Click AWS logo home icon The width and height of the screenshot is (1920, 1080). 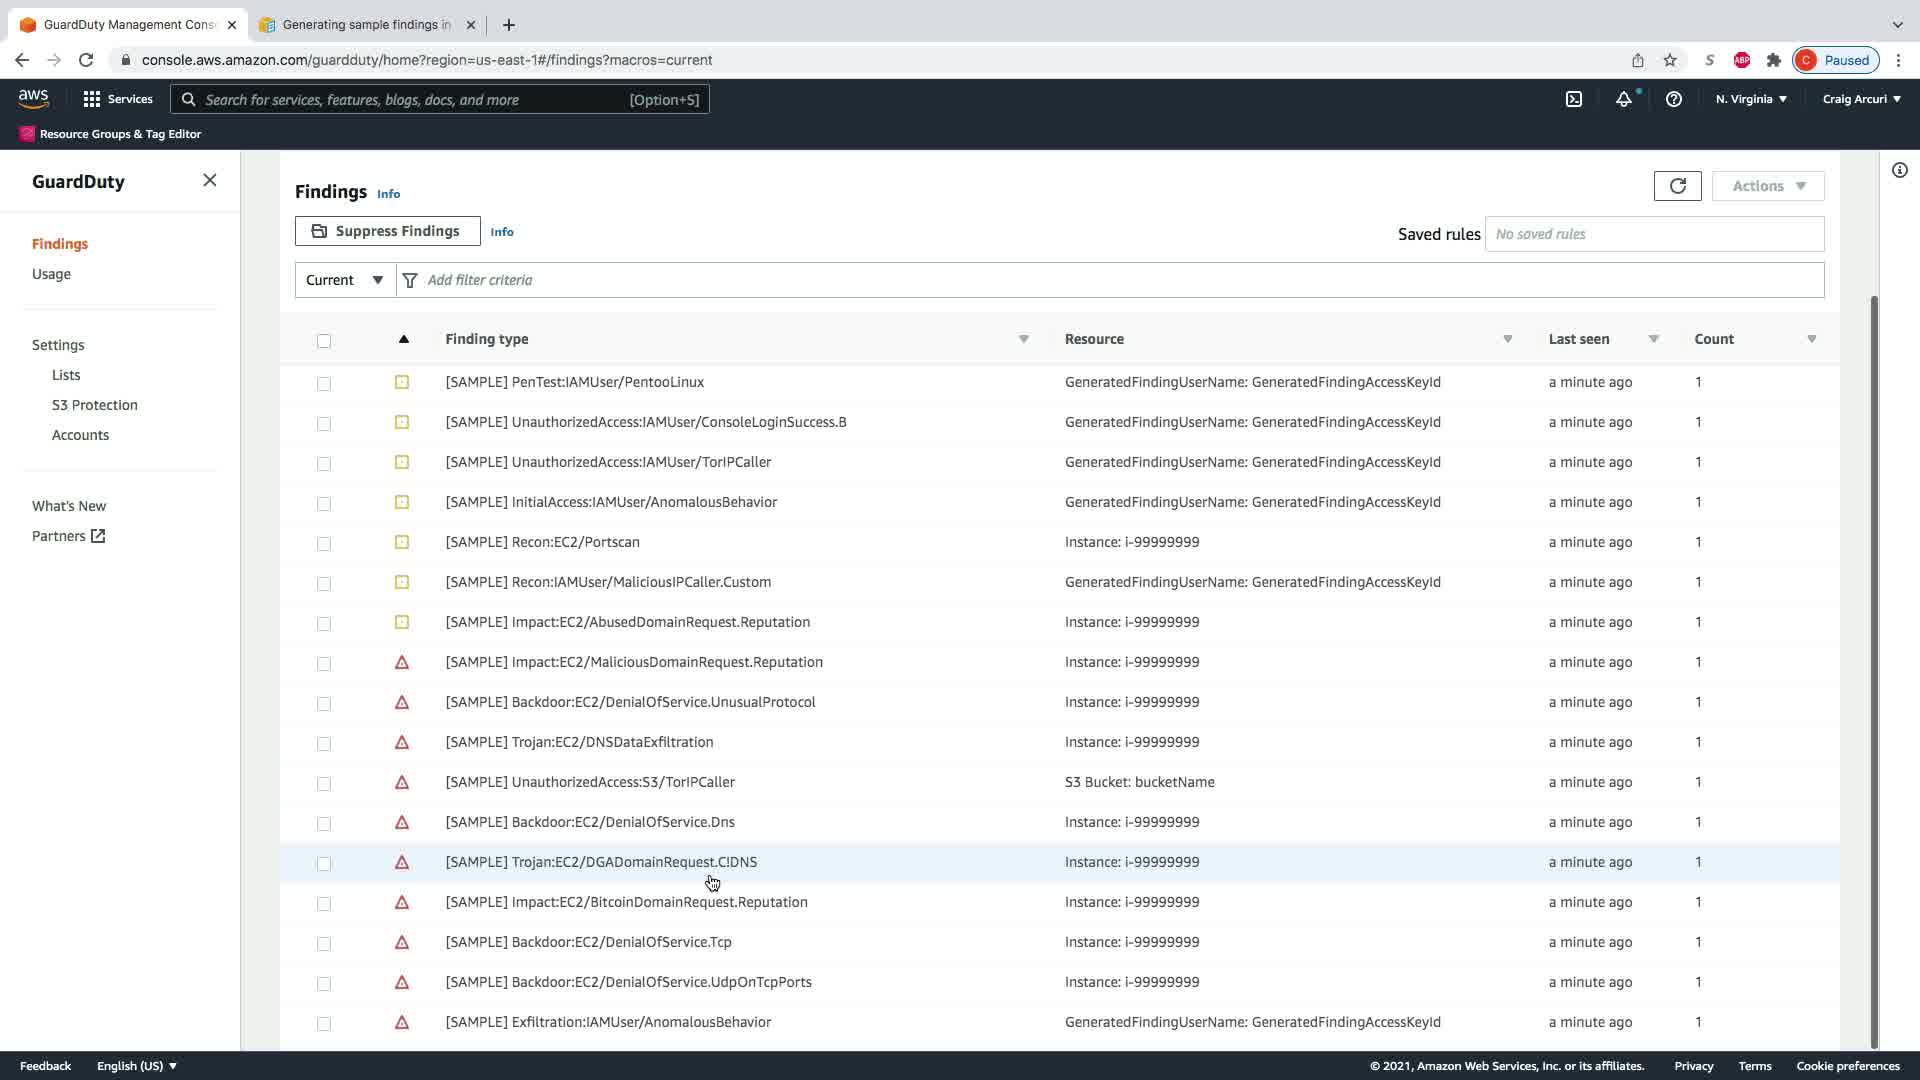coord(33,98)
